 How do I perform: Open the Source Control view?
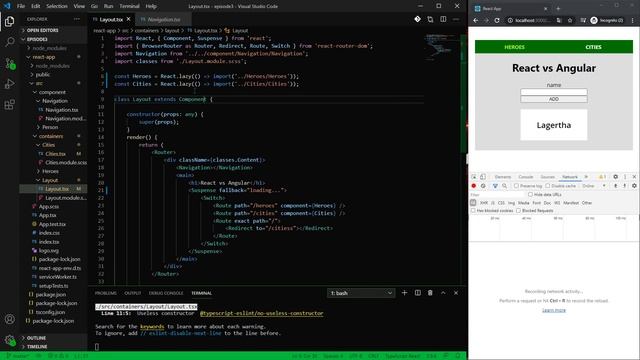[x=10, y=63]
